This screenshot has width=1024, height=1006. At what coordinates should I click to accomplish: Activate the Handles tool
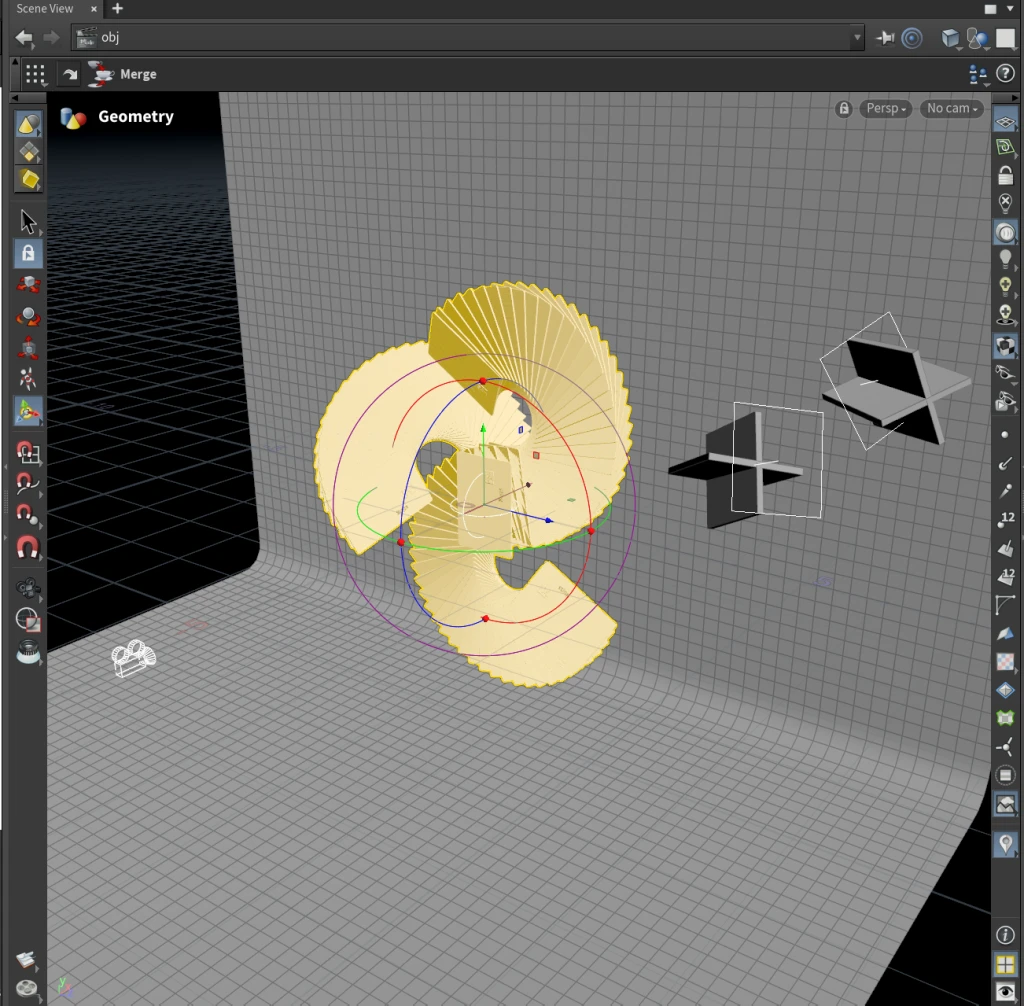pyautogui.click(x=28, y=411)
